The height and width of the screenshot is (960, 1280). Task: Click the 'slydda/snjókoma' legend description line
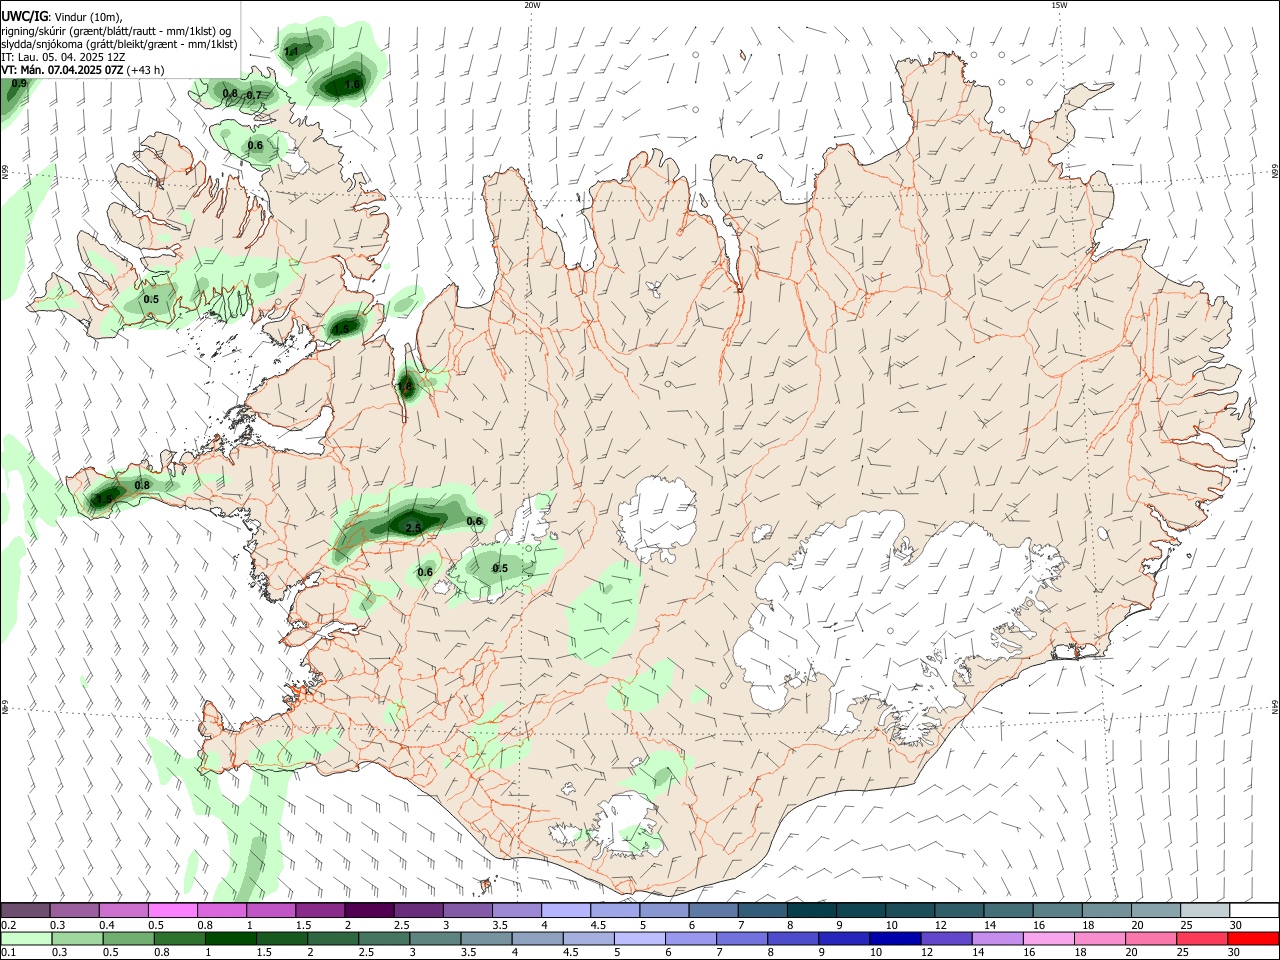[119, 44]
